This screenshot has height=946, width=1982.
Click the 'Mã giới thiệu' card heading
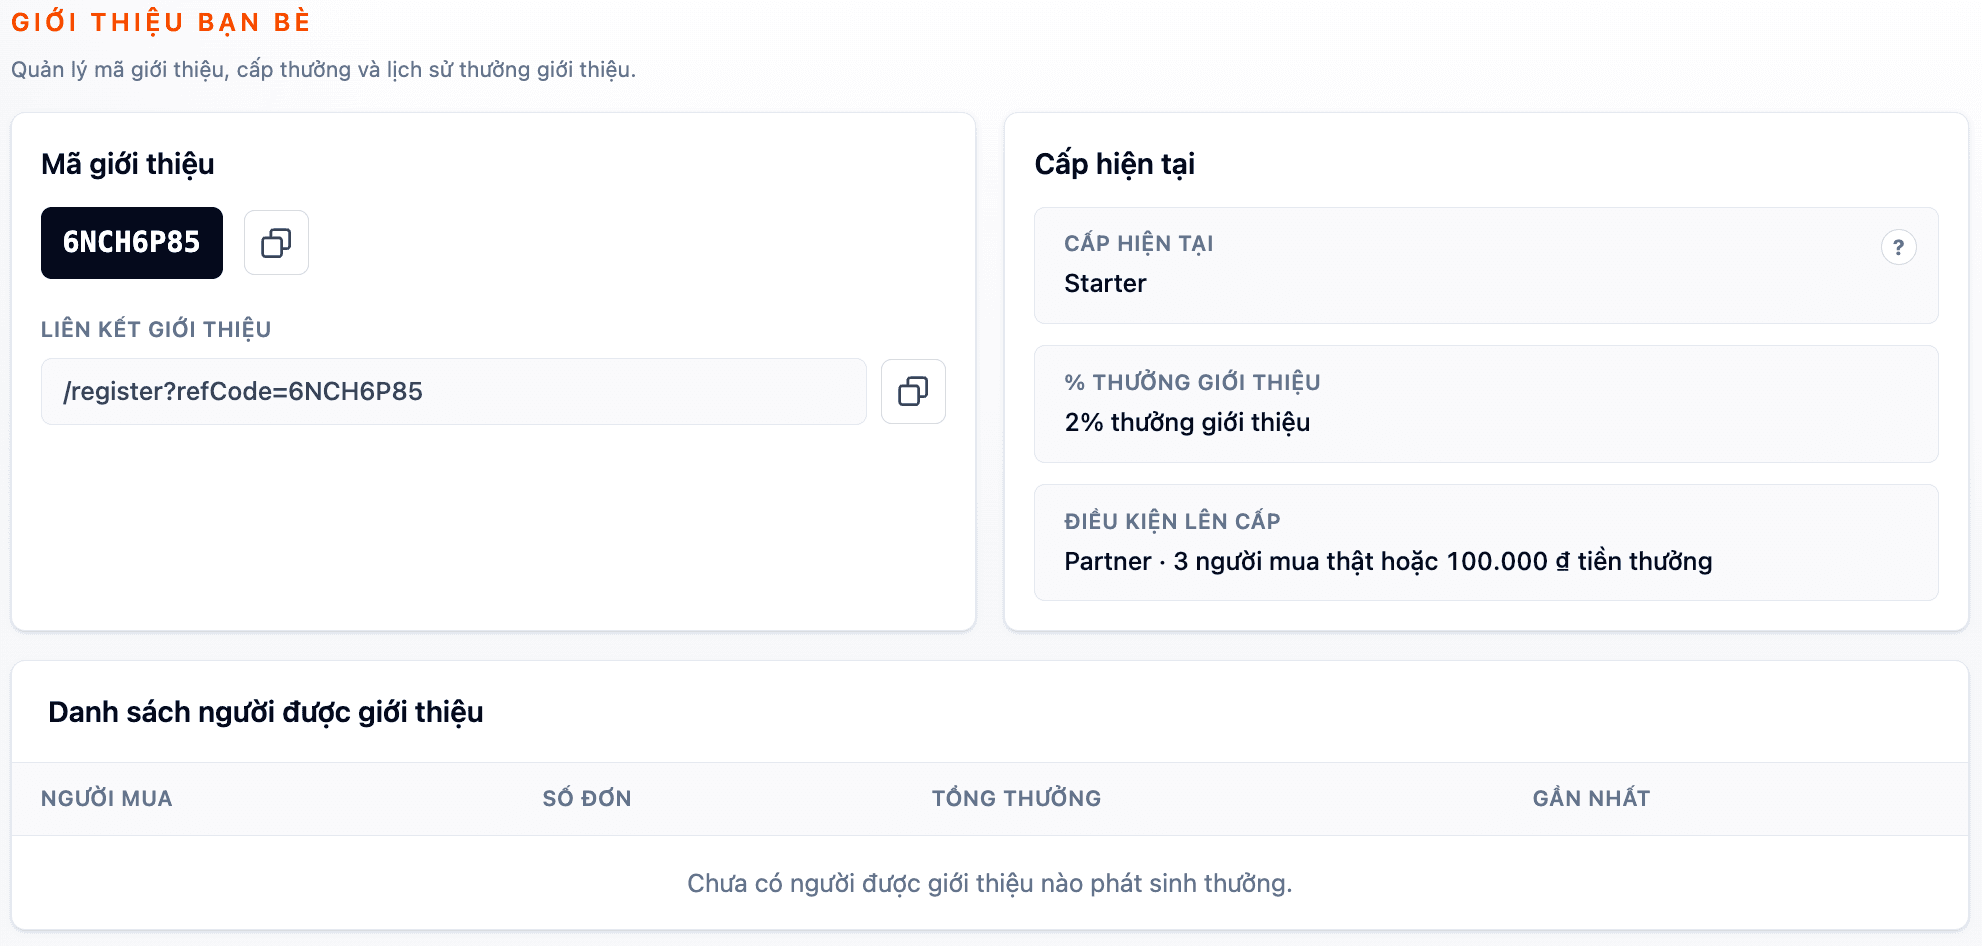pyautogui.click(x=128, y=164)
